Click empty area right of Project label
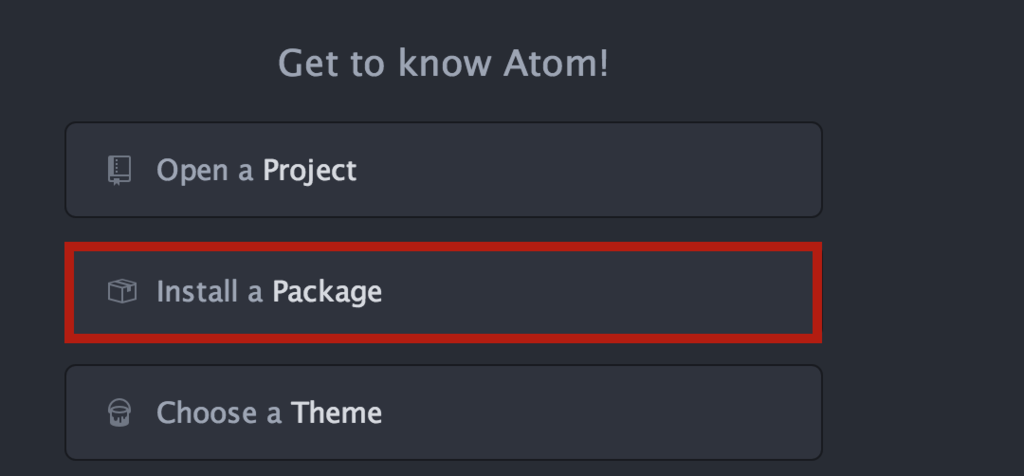 (588, 170)
